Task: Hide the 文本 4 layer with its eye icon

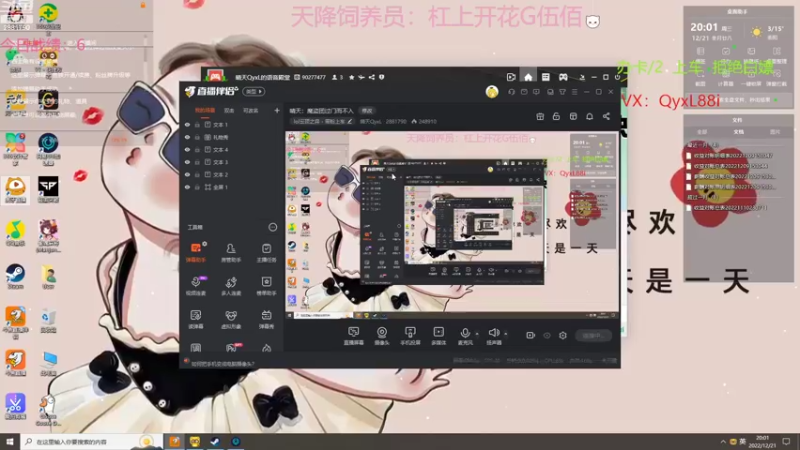Action: coord(187,149)
